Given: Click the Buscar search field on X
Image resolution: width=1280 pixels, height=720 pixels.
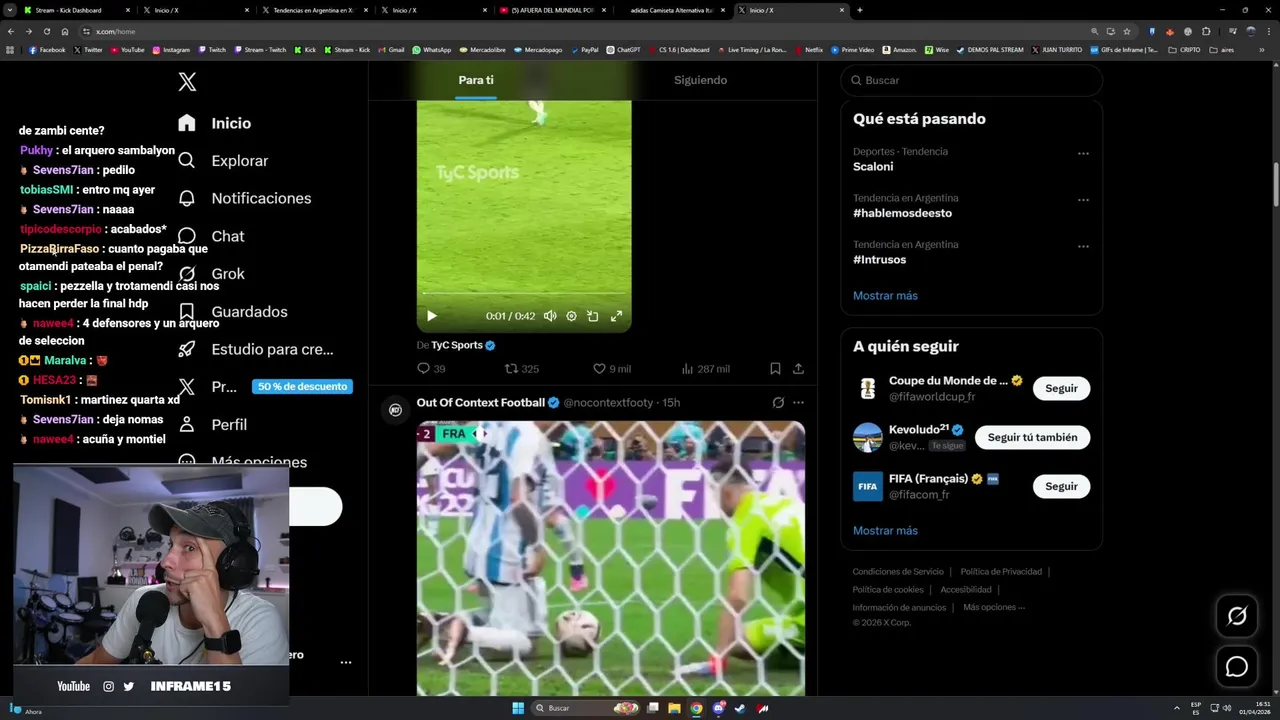Looking at the screenshot, I should point(971,80).
